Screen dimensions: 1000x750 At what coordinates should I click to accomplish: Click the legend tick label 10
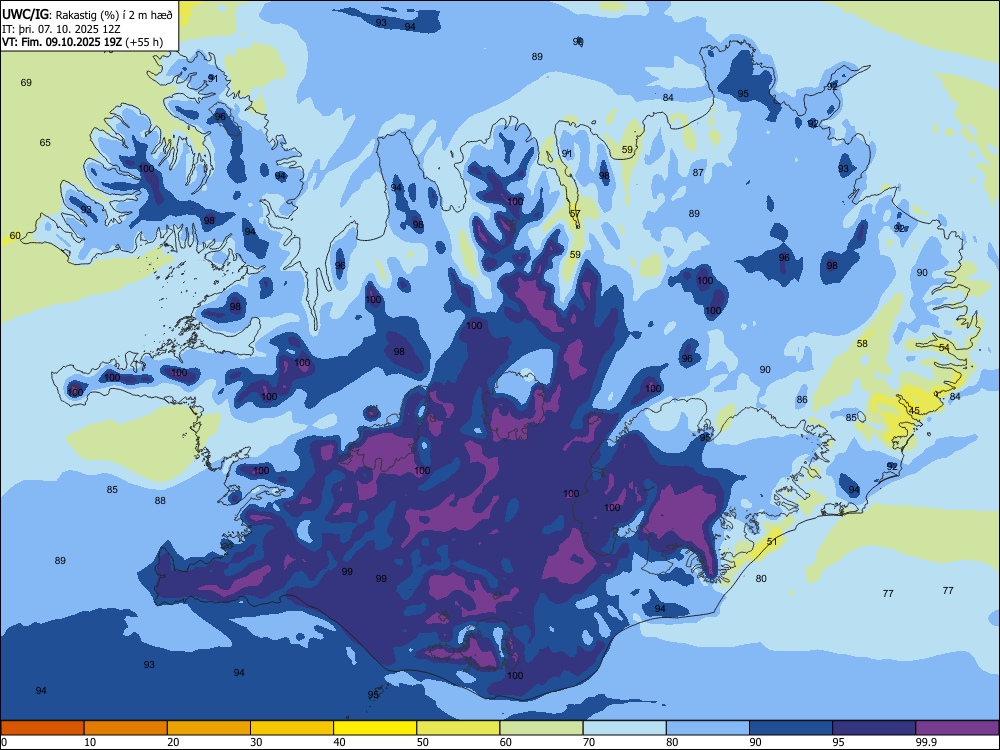point(90,742)
